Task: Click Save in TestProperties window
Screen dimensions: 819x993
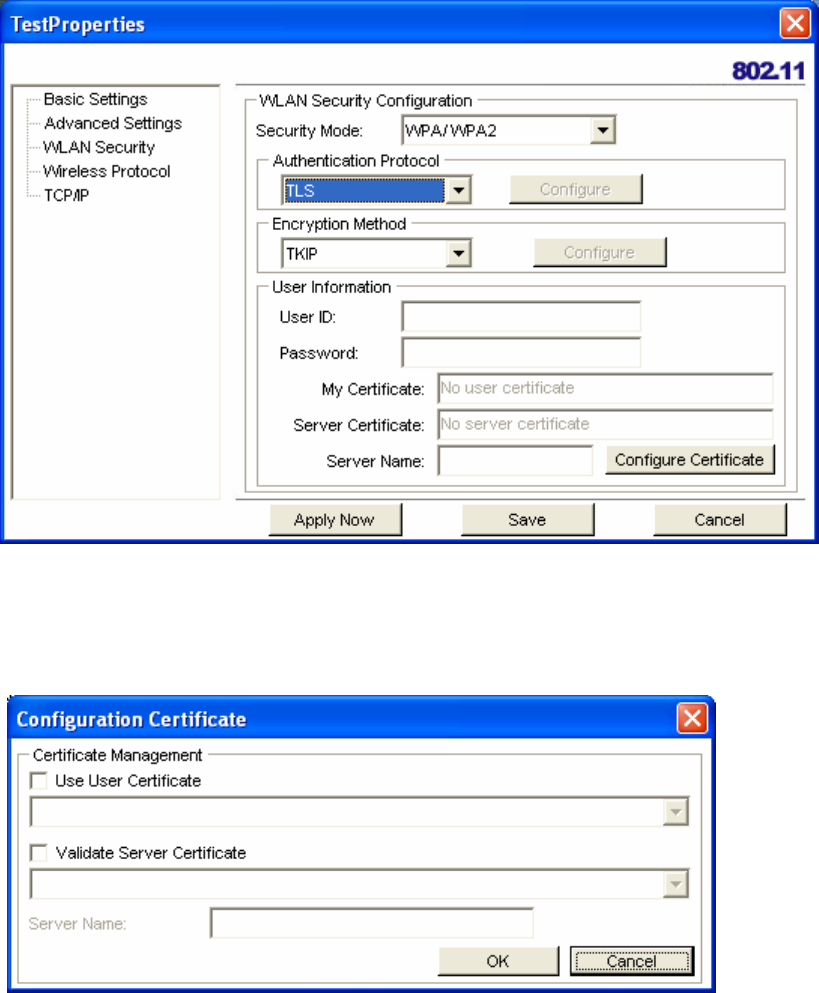Action: pos(528,520)
